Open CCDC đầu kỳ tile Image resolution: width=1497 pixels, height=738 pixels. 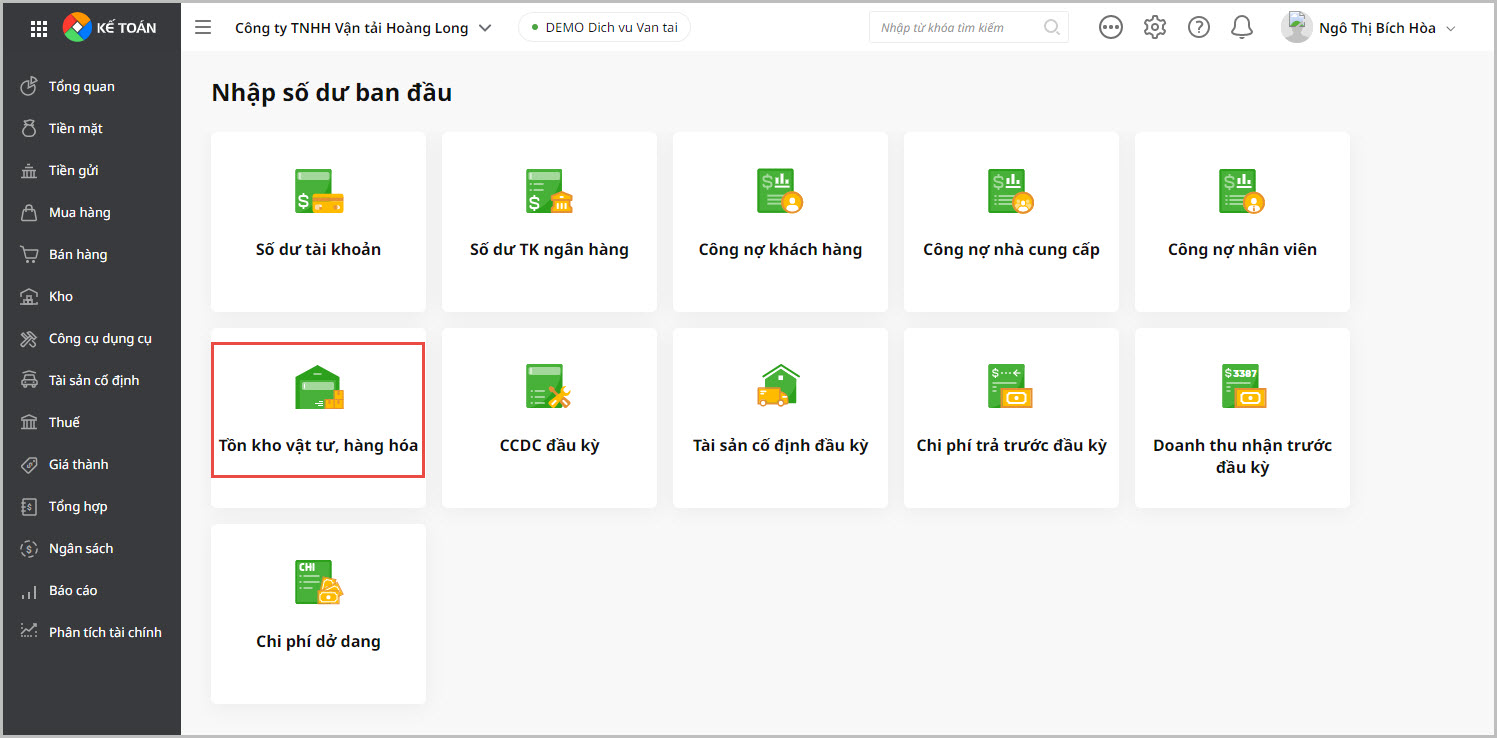tap(549, 418)
